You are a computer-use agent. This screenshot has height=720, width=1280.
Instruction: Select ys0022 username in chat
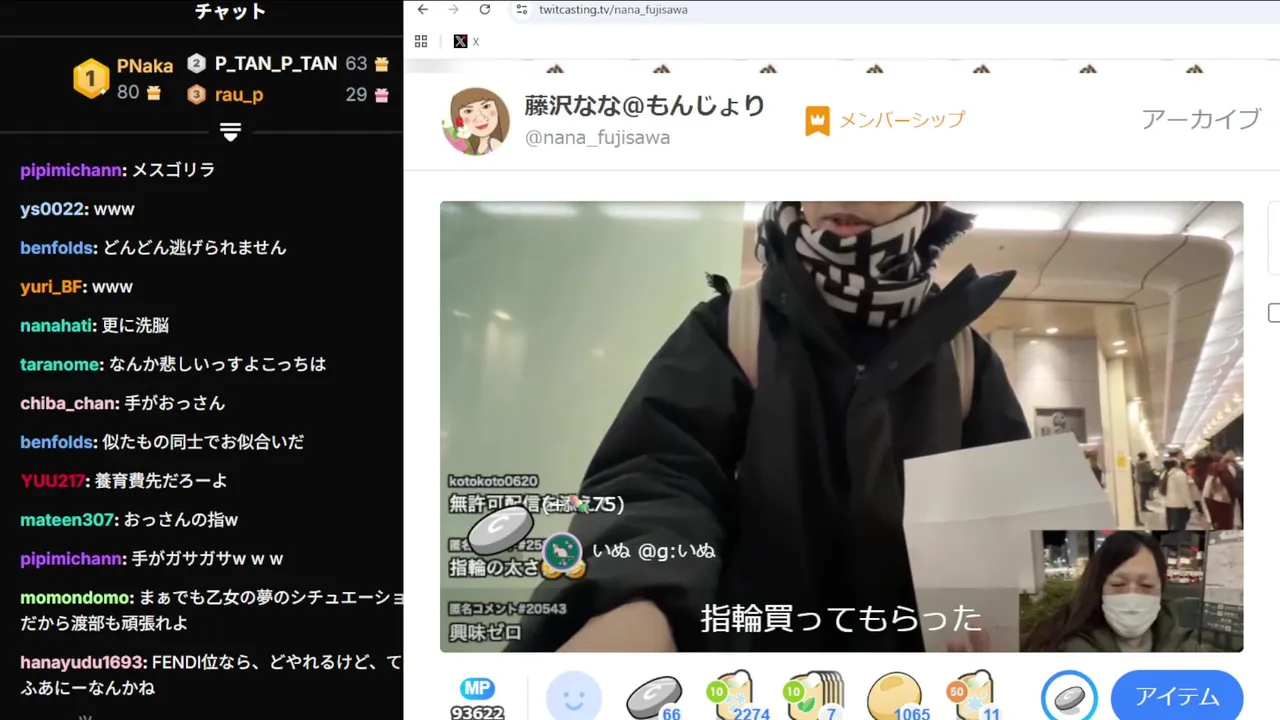point(52,209)
